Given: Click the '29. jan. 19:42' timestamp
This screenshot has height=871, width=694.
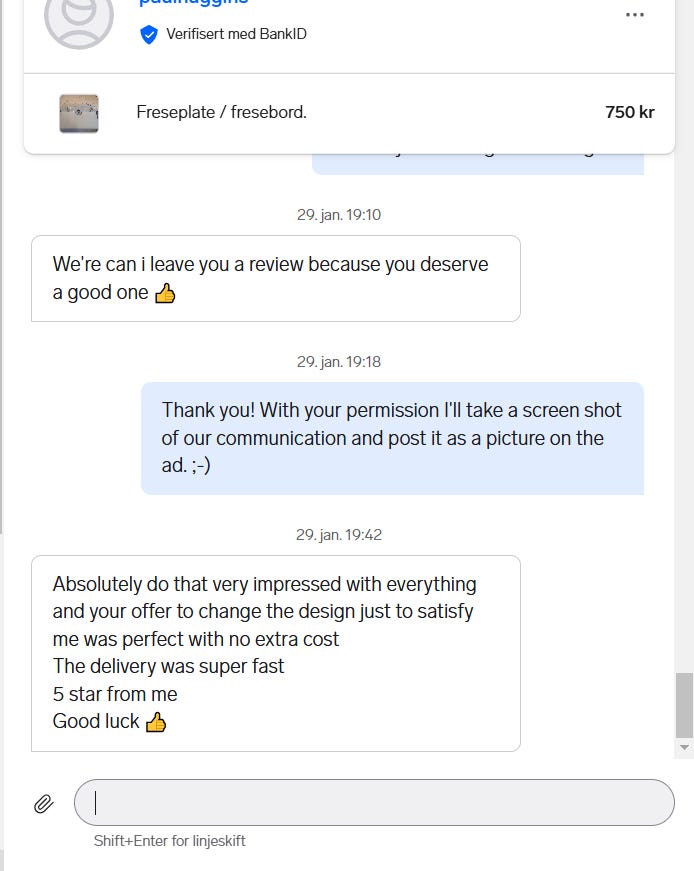Looking at the screenshot, I should [x=339, y=535].
